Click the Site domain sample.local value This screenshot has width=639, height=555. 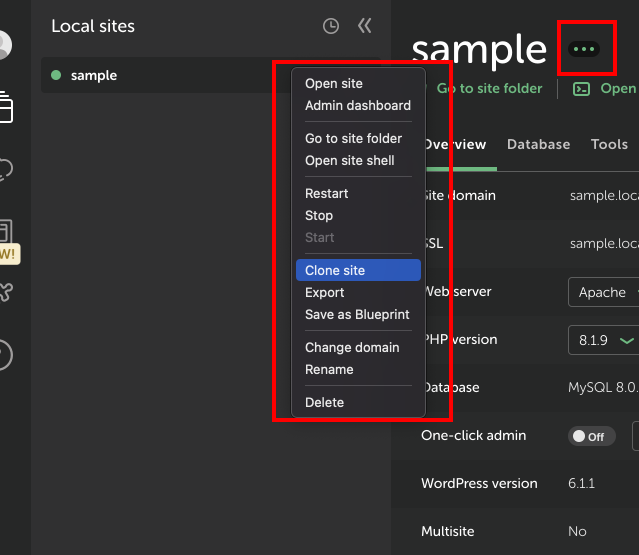click(604, 196)
